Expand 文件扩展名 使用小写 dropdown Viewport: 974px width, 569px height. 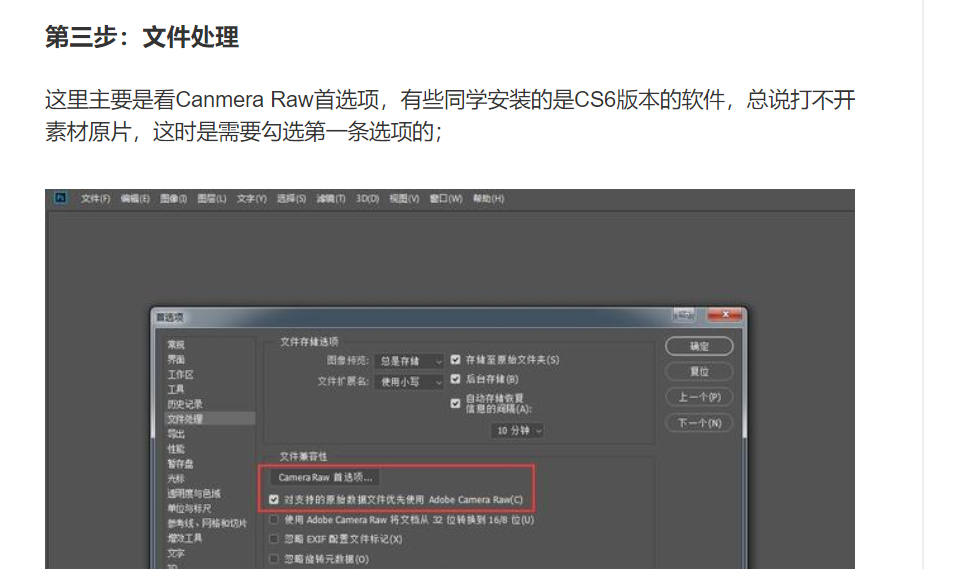410,382
